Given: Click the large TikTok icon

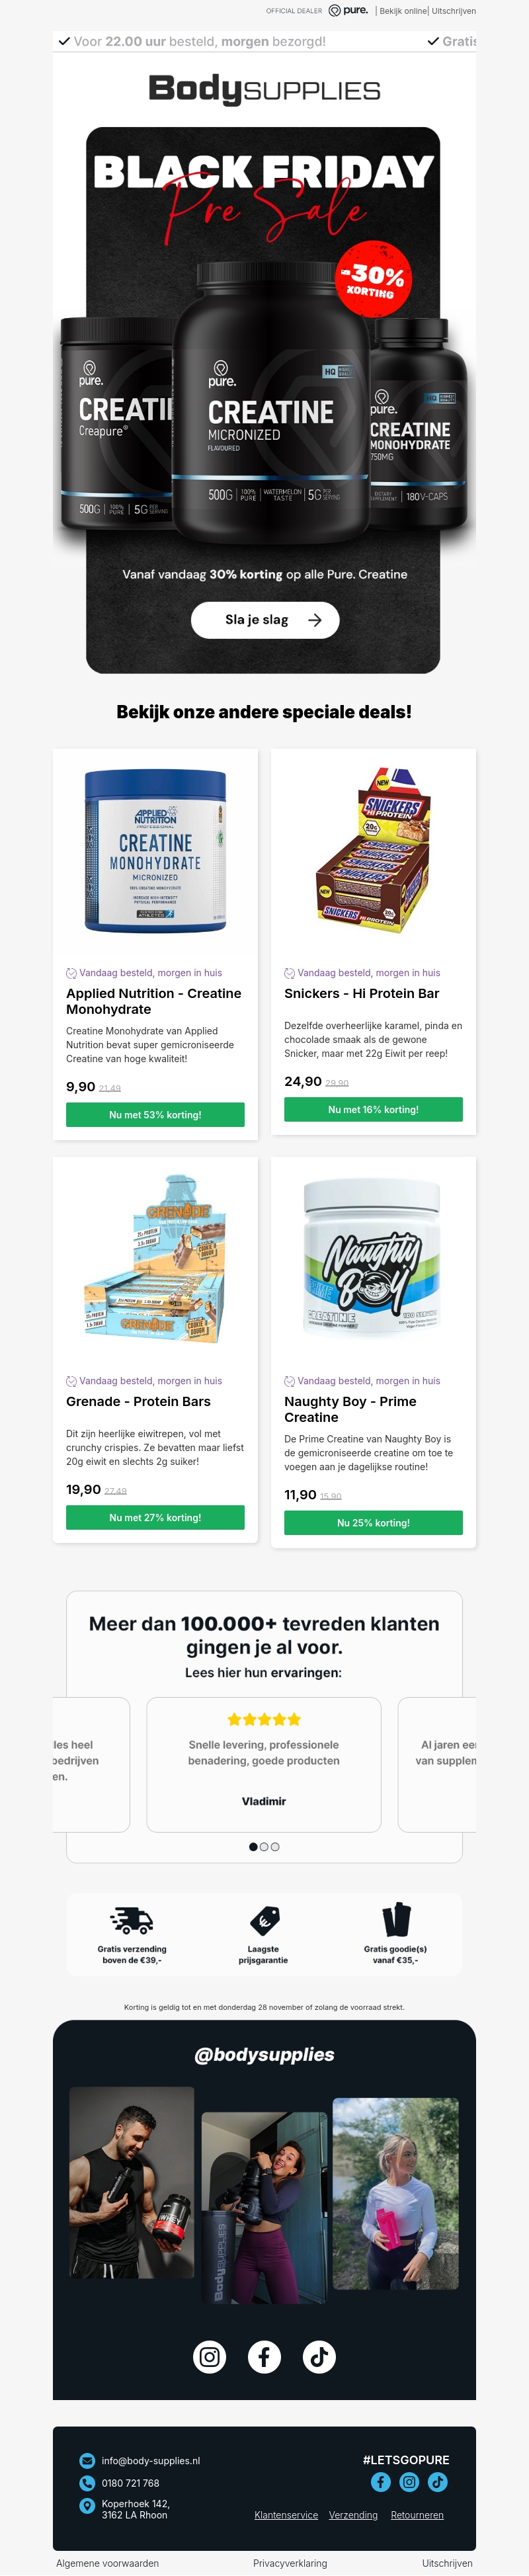Looking at the screenshot, I should 319,2357.
